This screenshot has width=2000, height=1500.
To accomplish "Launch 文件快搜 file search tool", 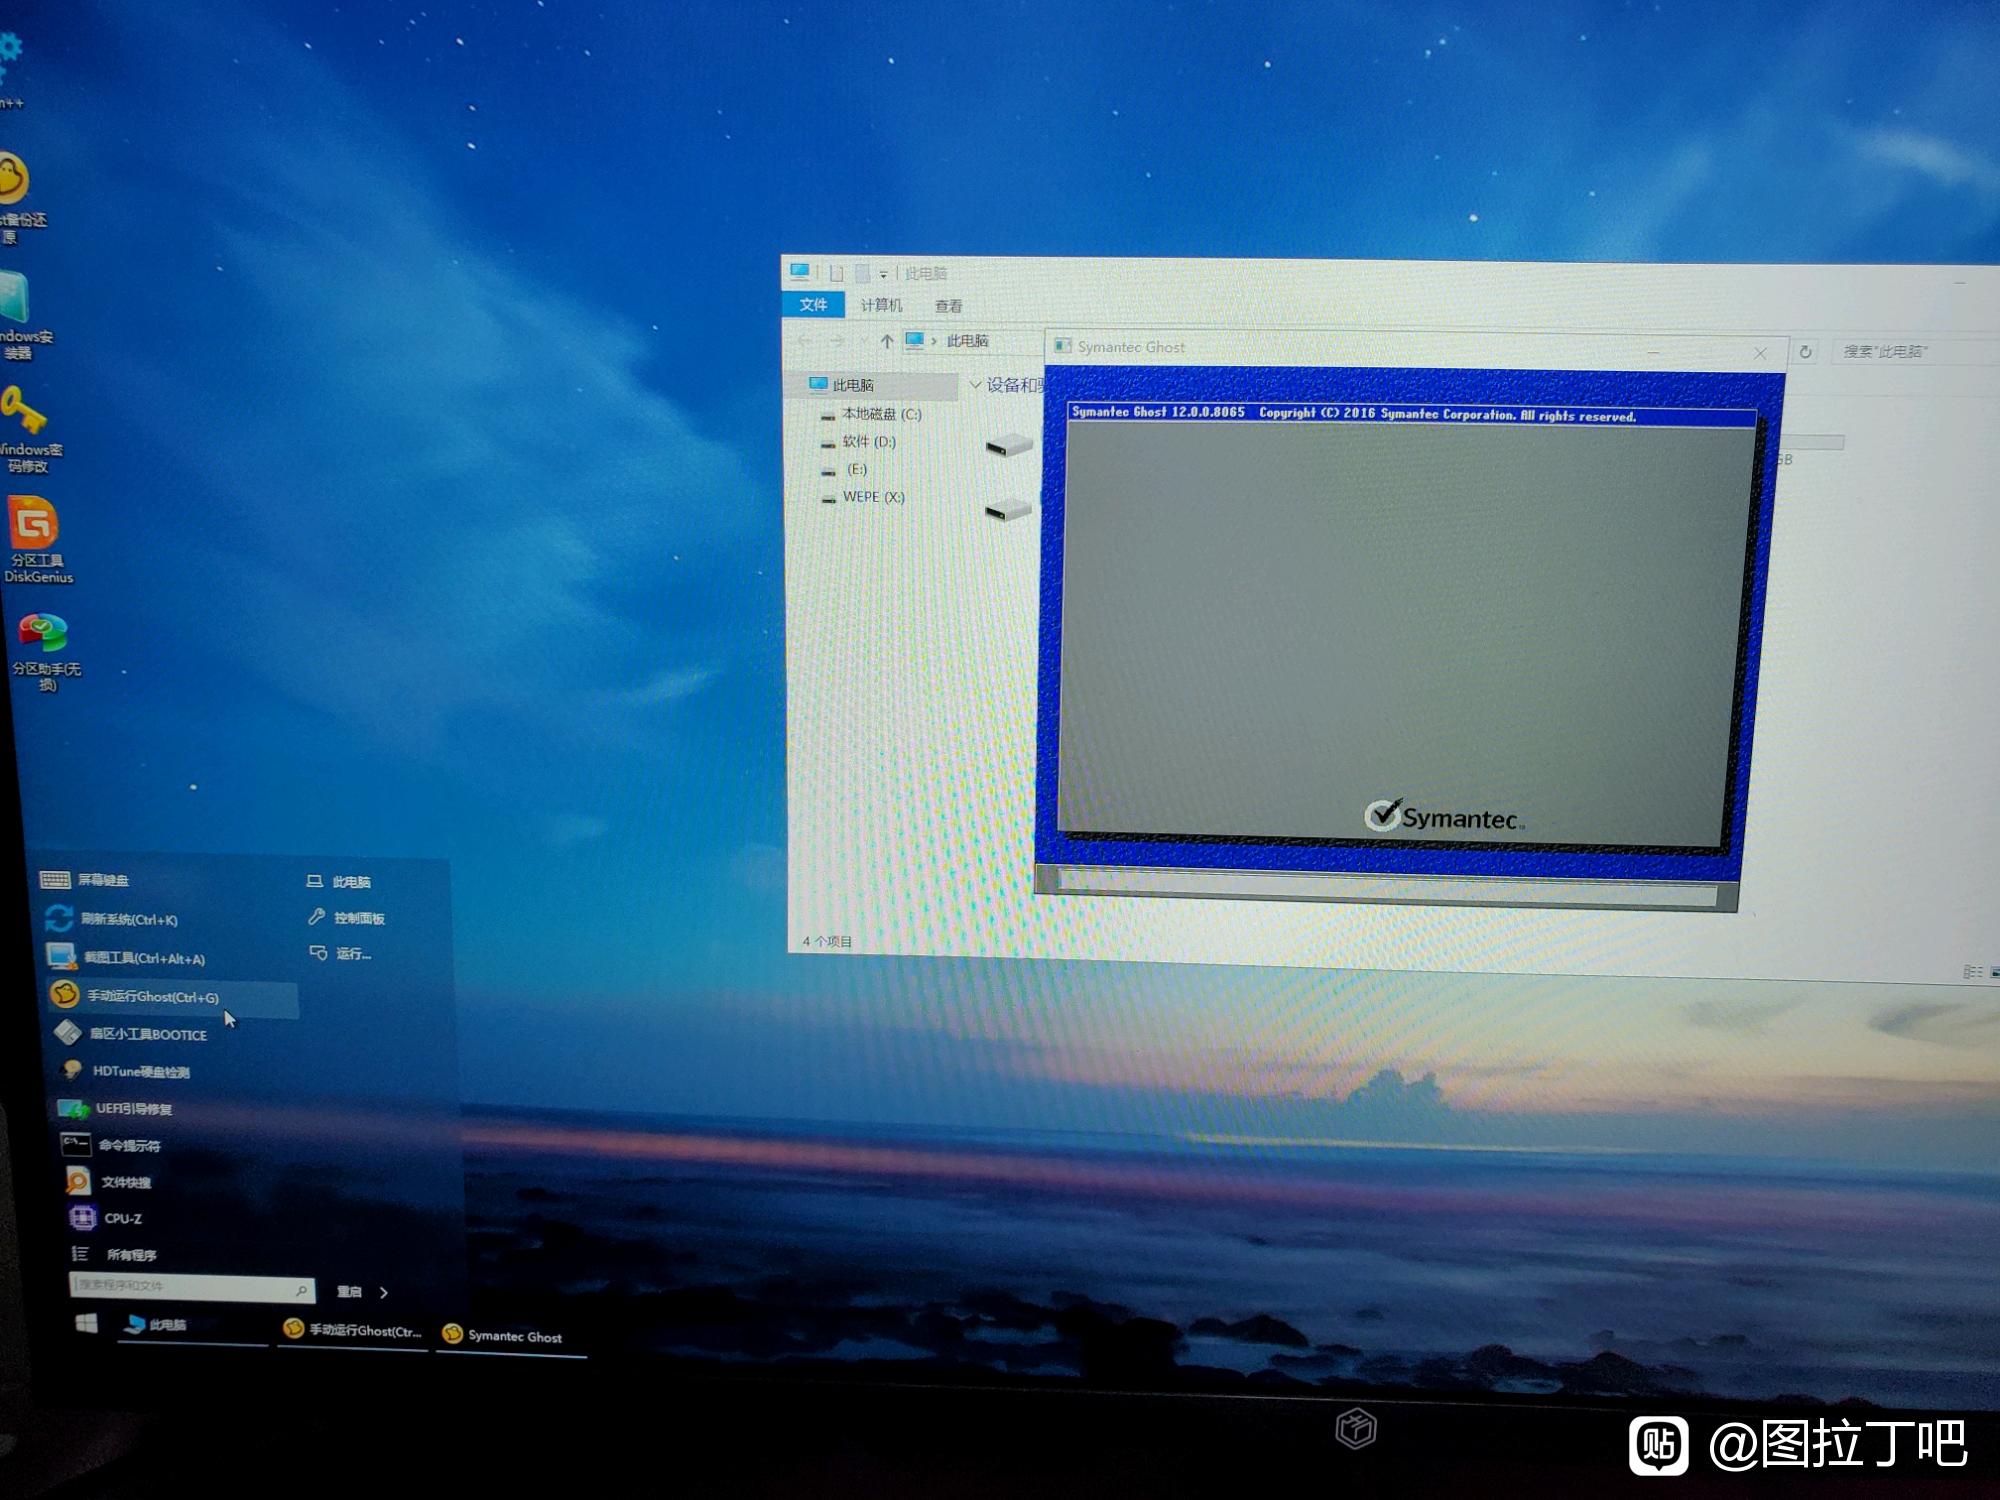I will (x=108, y=1182).
